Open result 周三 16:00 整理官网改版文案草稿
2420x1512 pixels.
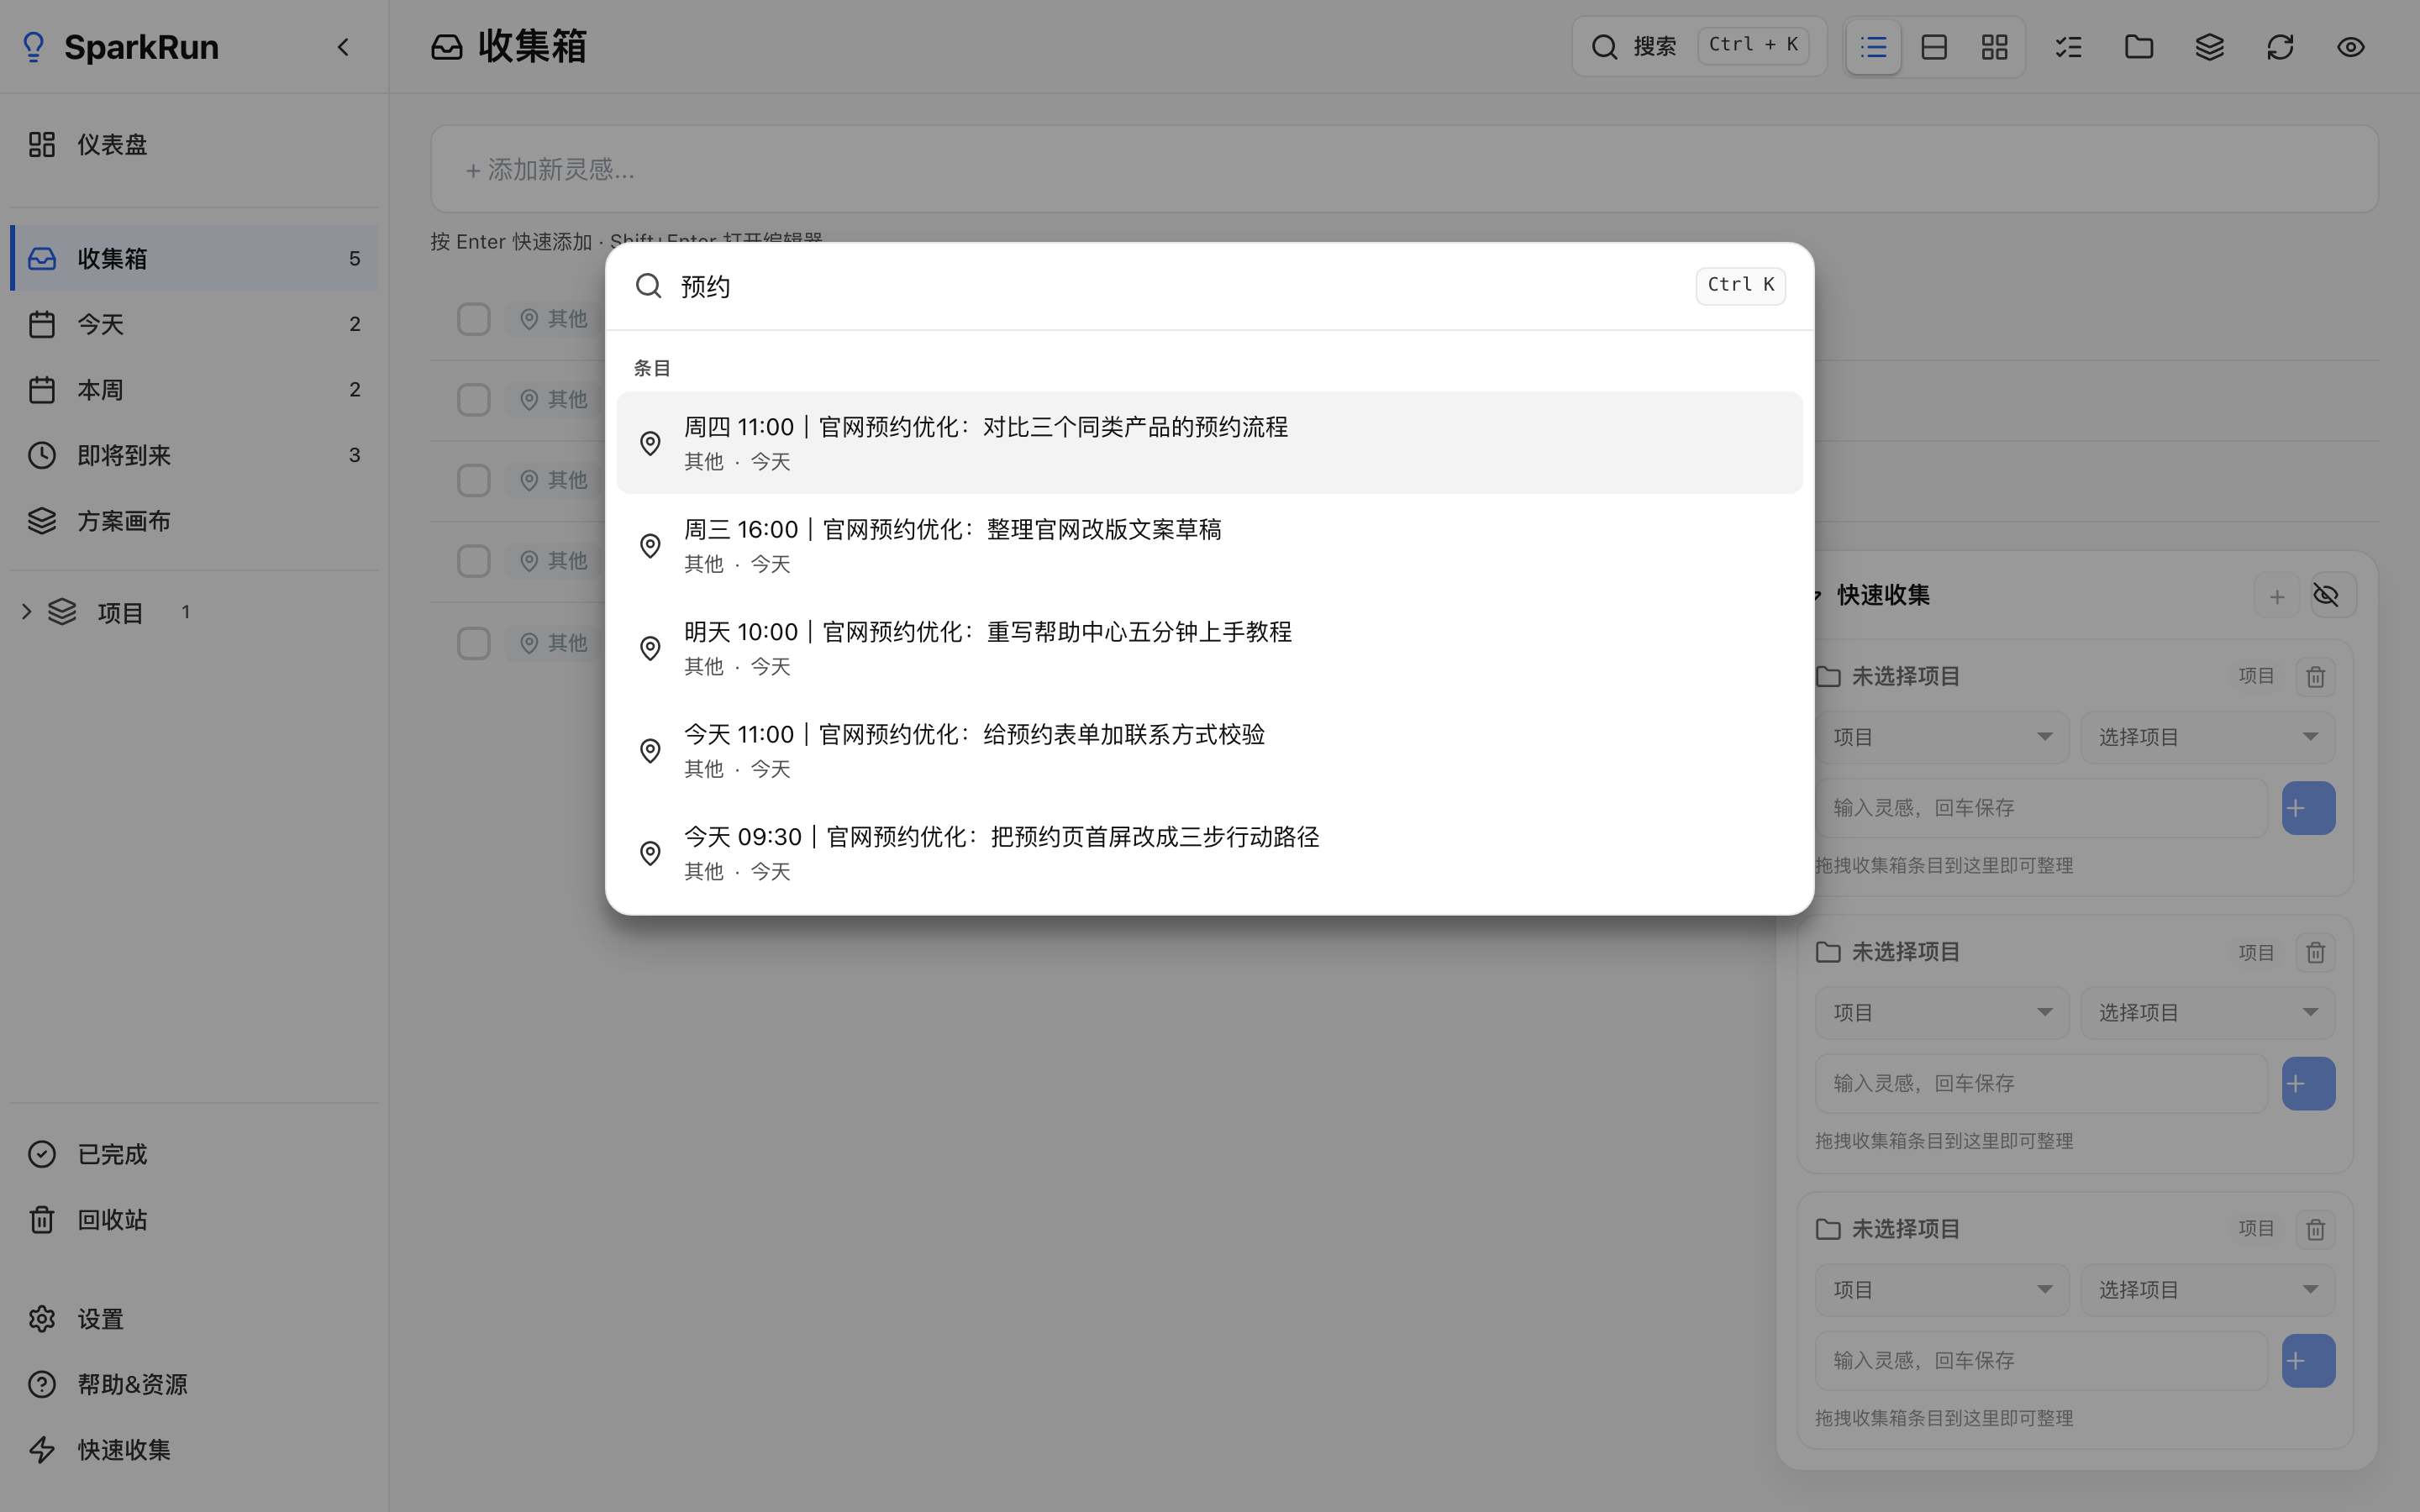pos(1209,545)
